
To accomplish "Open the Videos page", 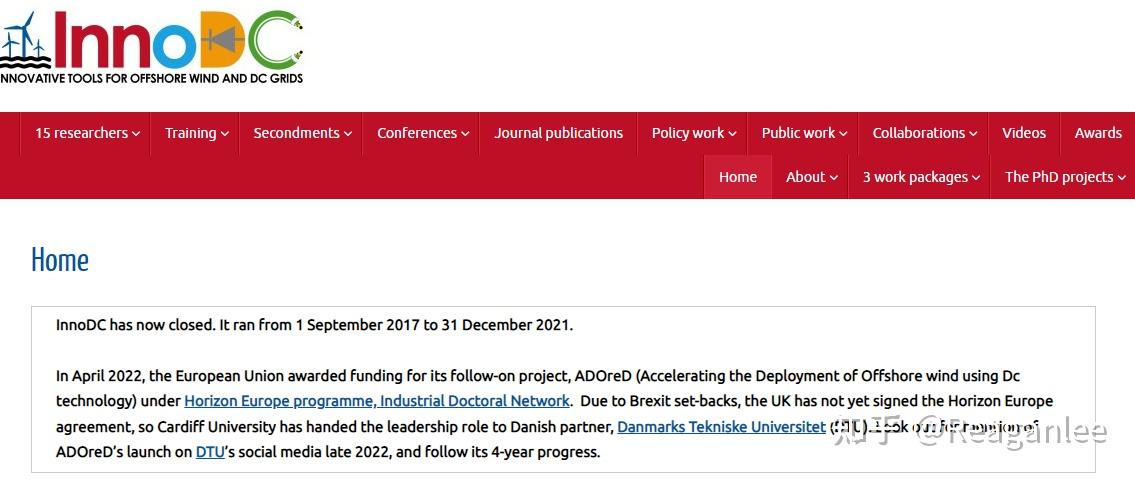I will (x=1024, y=133).
